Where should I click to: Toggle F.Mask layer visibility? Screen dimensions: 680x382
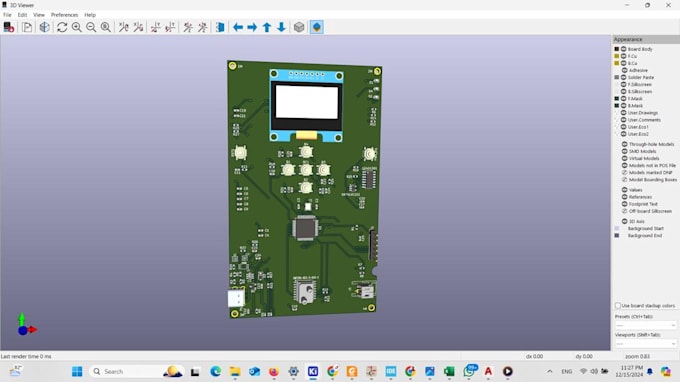coord(624,98)
